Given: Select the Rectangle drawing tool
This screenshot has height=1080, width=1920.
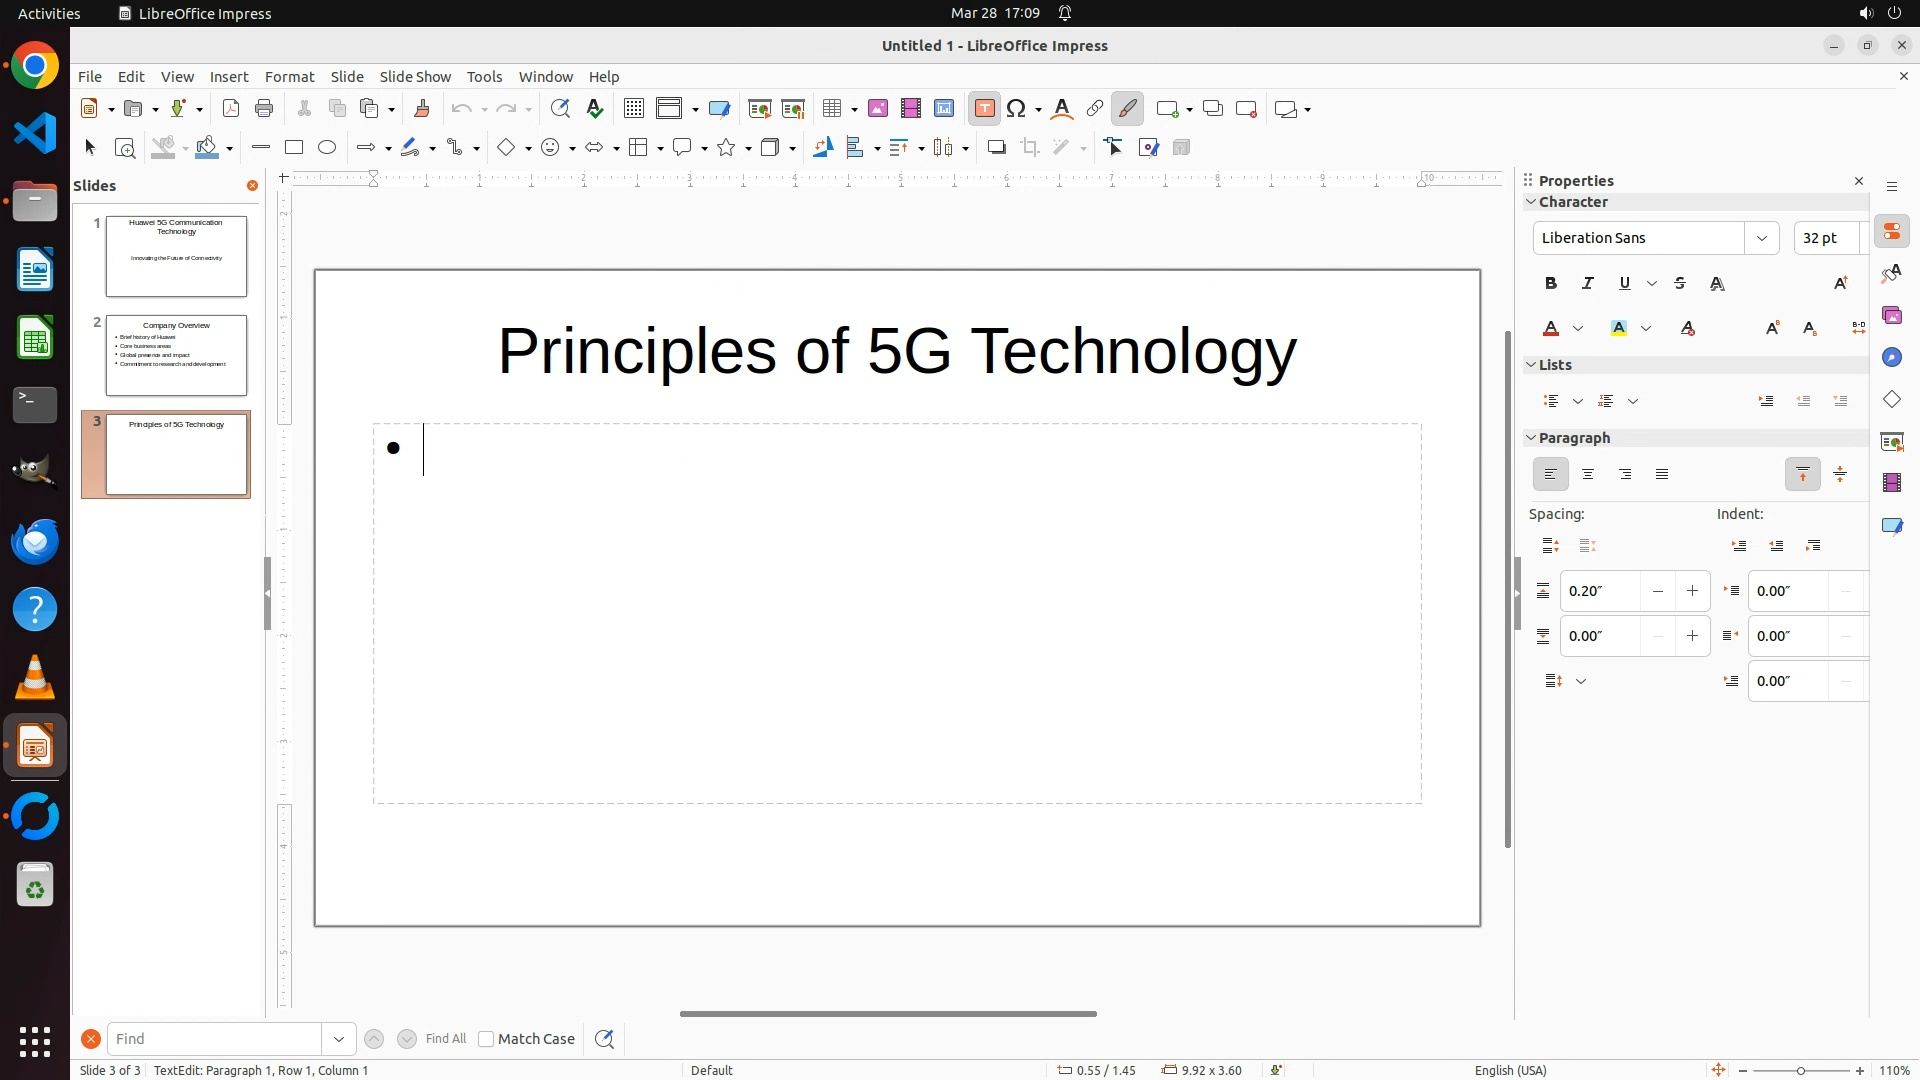Looking at the screenshot, I should tap(294, 148).
